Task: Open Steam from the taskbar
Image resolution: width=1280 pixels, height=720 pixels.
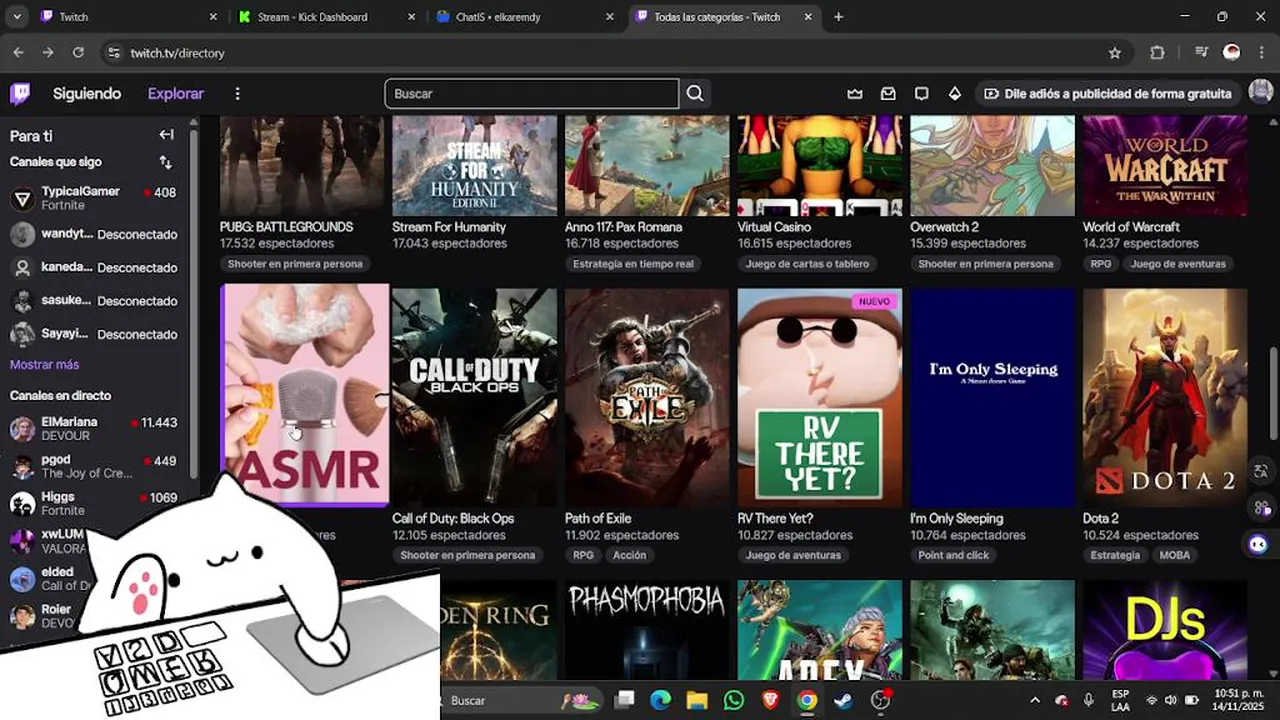Action: pos(843,701)
